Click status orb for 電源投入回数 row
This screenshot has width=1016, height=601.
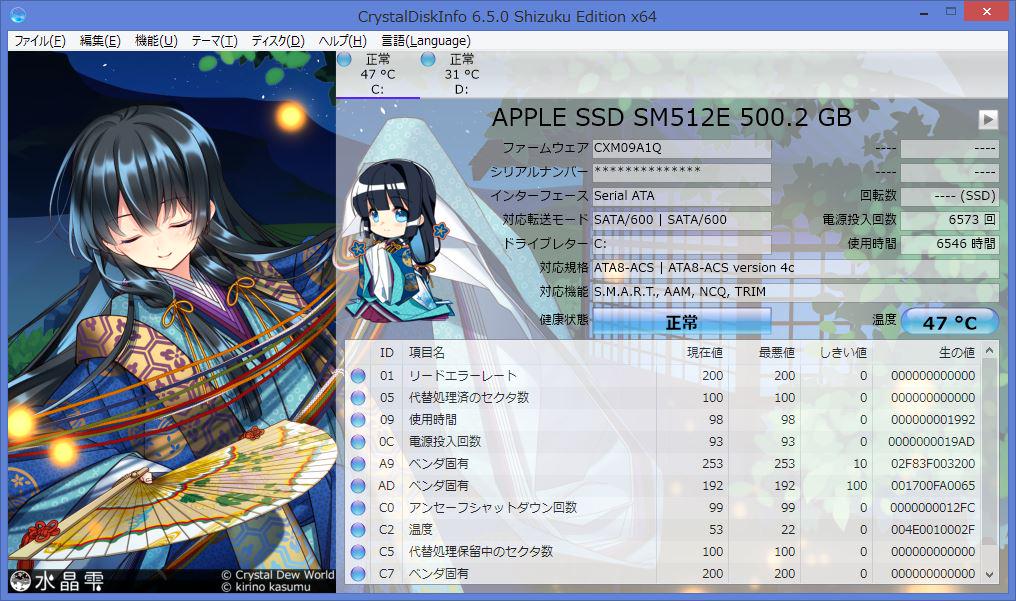(358, 442)
